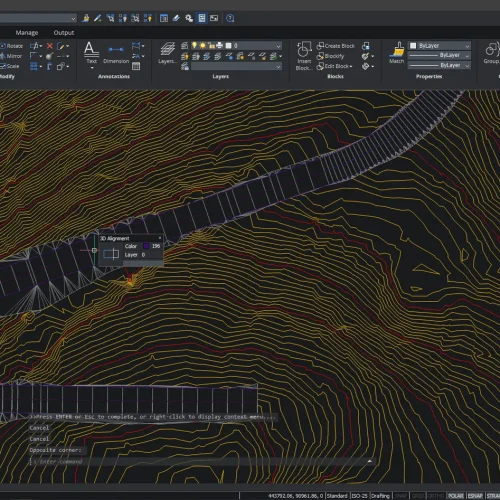Click the Edit Block button
Image resolution: width=500 pixels, height=500 pixels.
tap(333, 66)
